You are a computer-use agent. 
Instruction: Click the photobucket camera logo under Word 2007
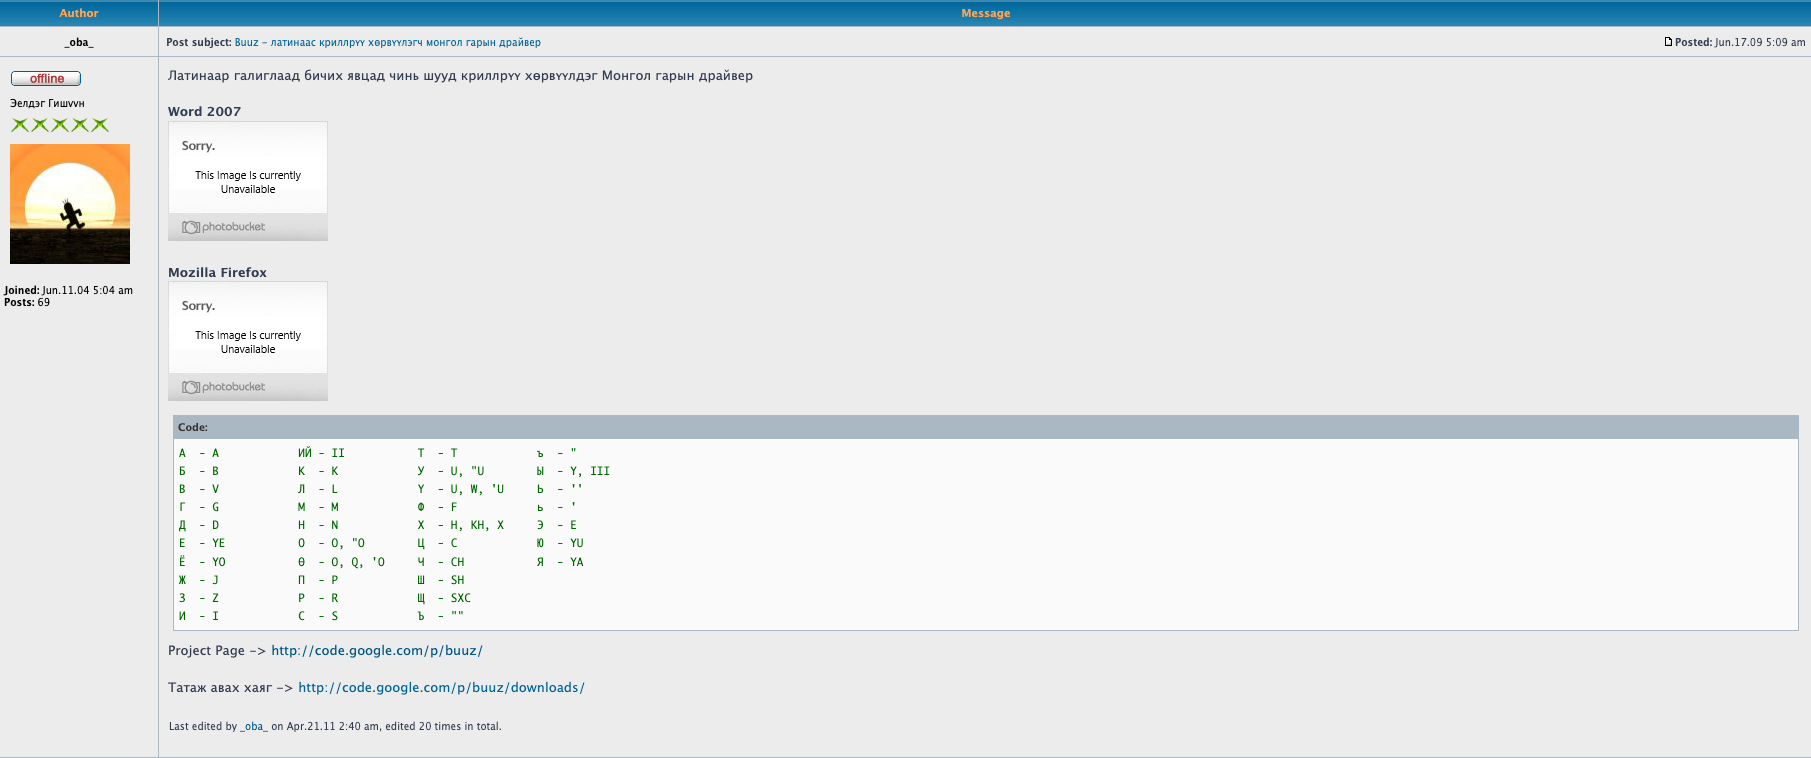pyautogui.click(x=191, y=227)
